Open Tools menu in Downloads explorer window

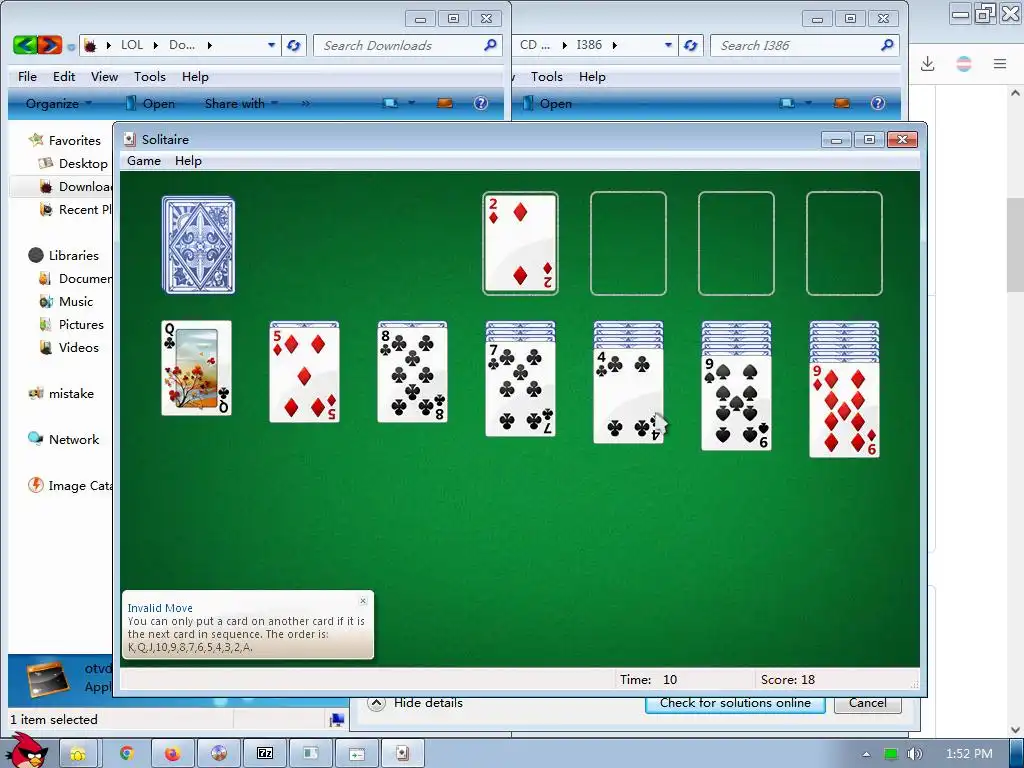[150, 76]
